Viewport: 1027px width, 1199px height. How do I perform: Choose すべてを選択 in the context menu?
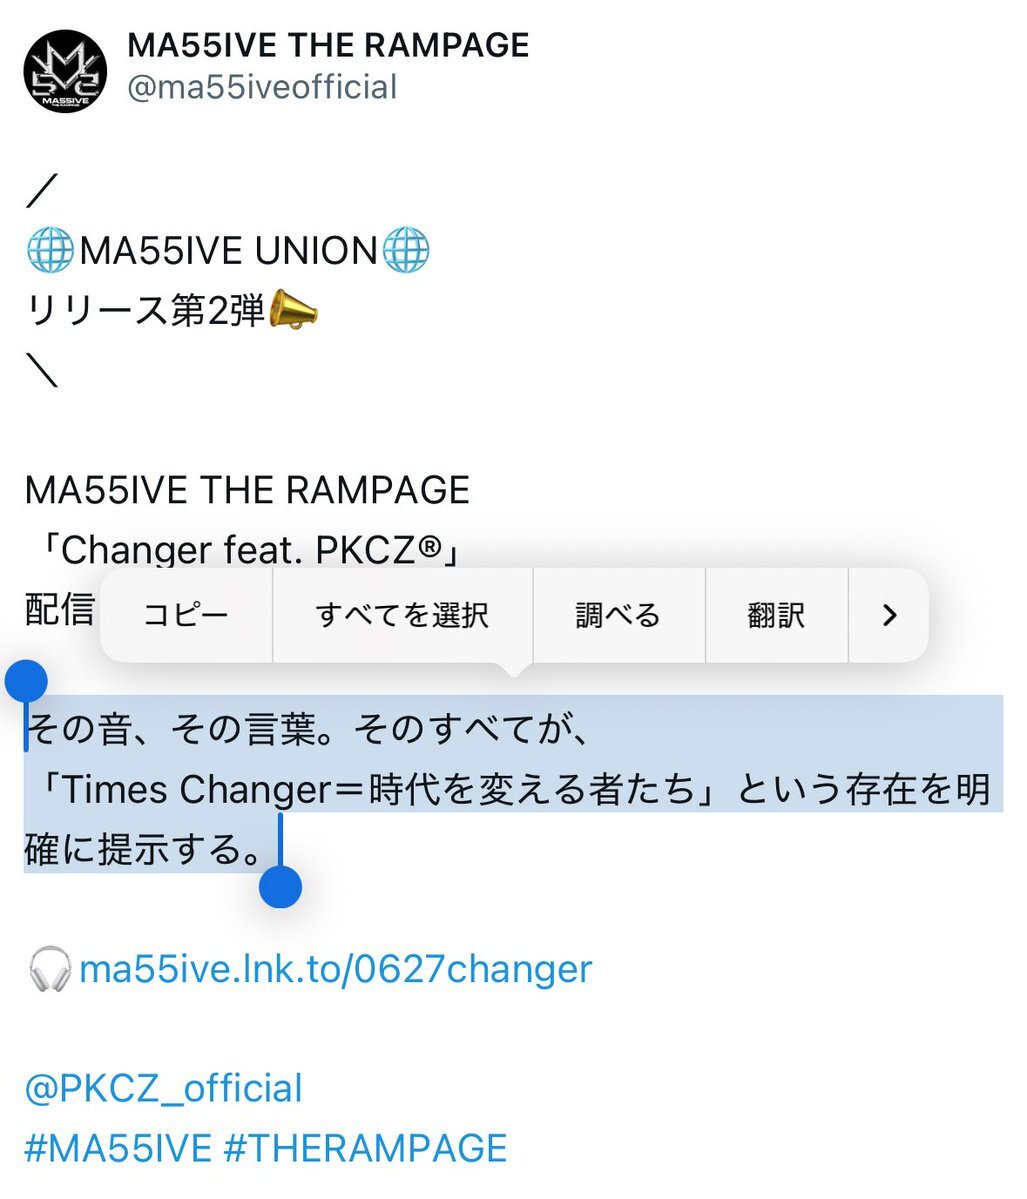click(402, 616)
